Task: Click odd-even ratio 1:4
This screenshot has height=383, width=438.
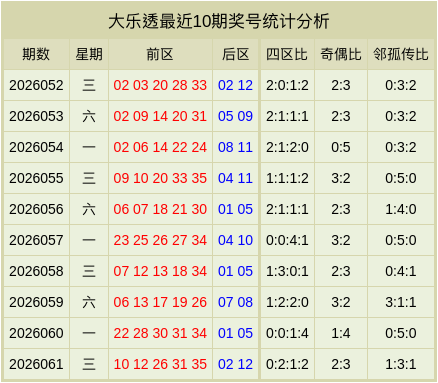Action: click(341, 333)
